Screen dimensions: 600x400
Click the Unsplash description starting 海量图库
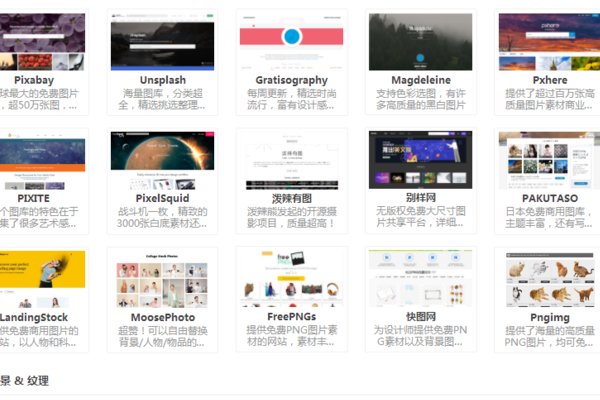point(162,99)
